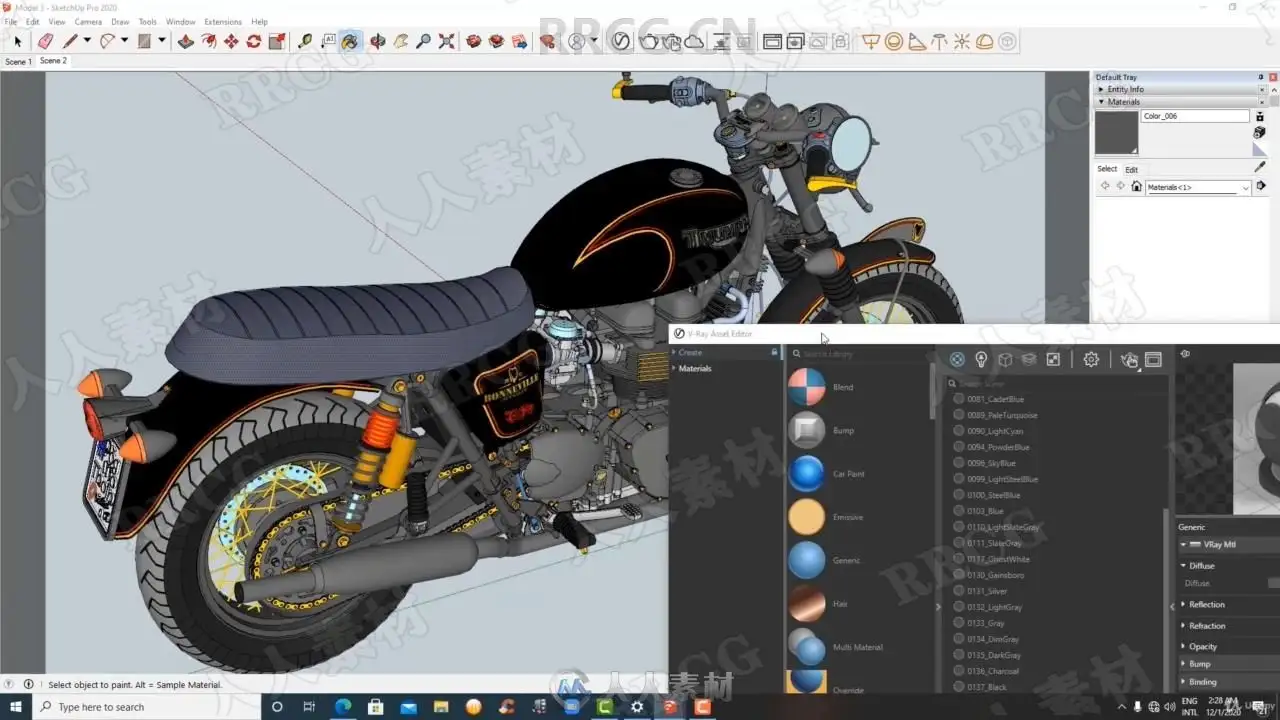This screenshot has width=1280, height=720.
Task: Open the taskbar search box
Action: tap(147, 707)
